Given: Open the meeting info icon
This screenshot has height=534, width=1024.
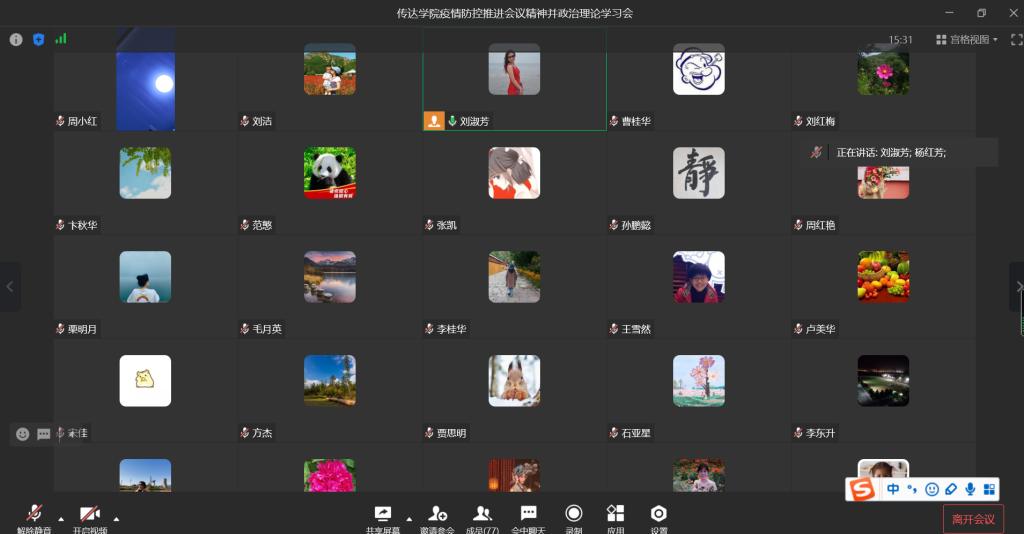Looking at the screenshot, I should 16,40.
